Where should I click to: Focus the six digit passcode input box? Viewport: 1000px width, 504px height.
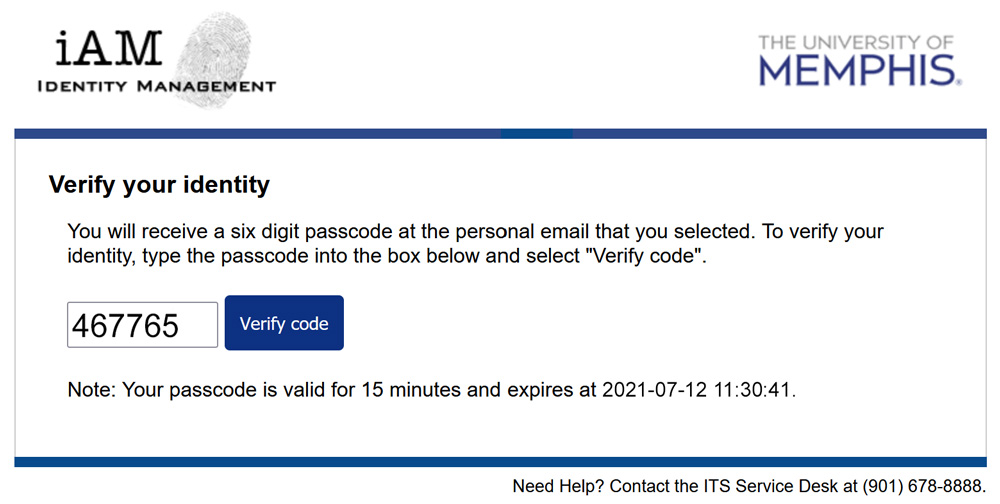[x=142, y=325]
